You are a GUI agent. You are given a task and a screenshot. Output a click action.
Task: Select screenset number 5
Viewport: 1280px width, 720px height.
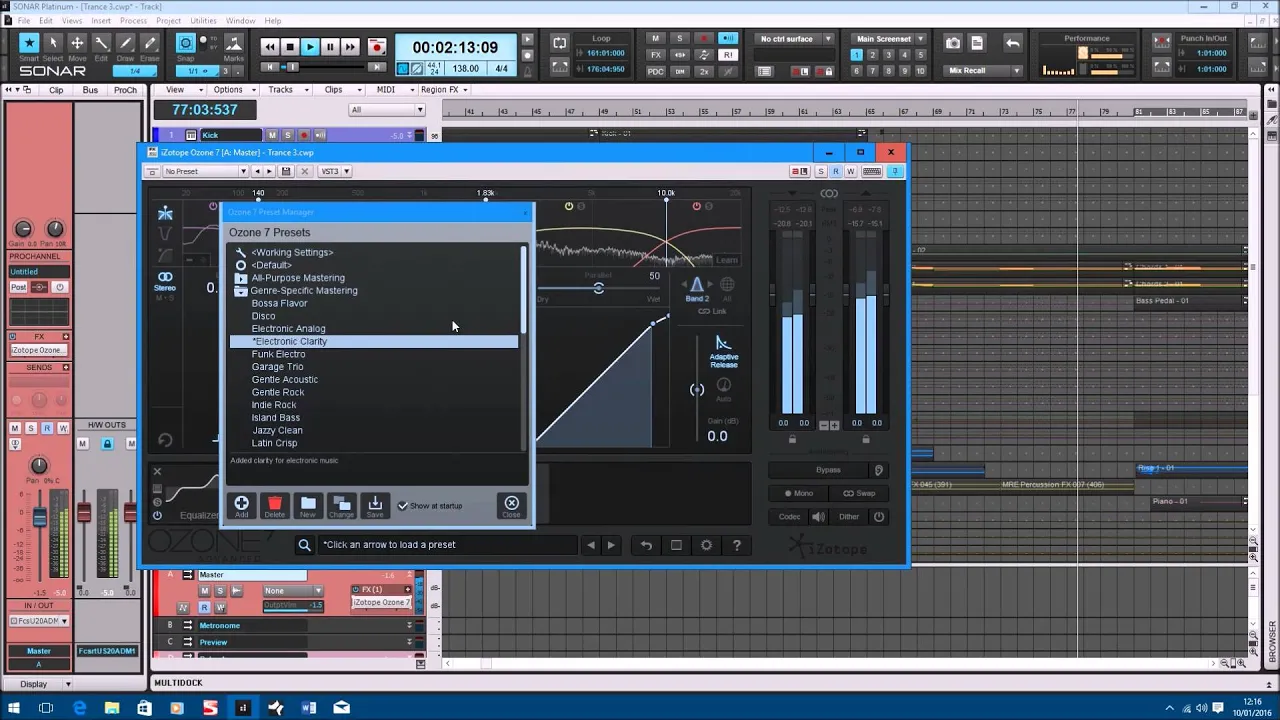coord(921,55)
